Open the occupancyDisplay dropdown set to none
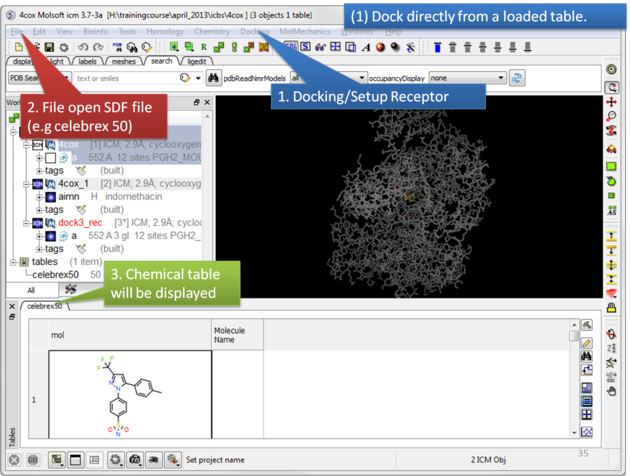The width and height of the screenshot is (630, 476). (x=465, y=78)
